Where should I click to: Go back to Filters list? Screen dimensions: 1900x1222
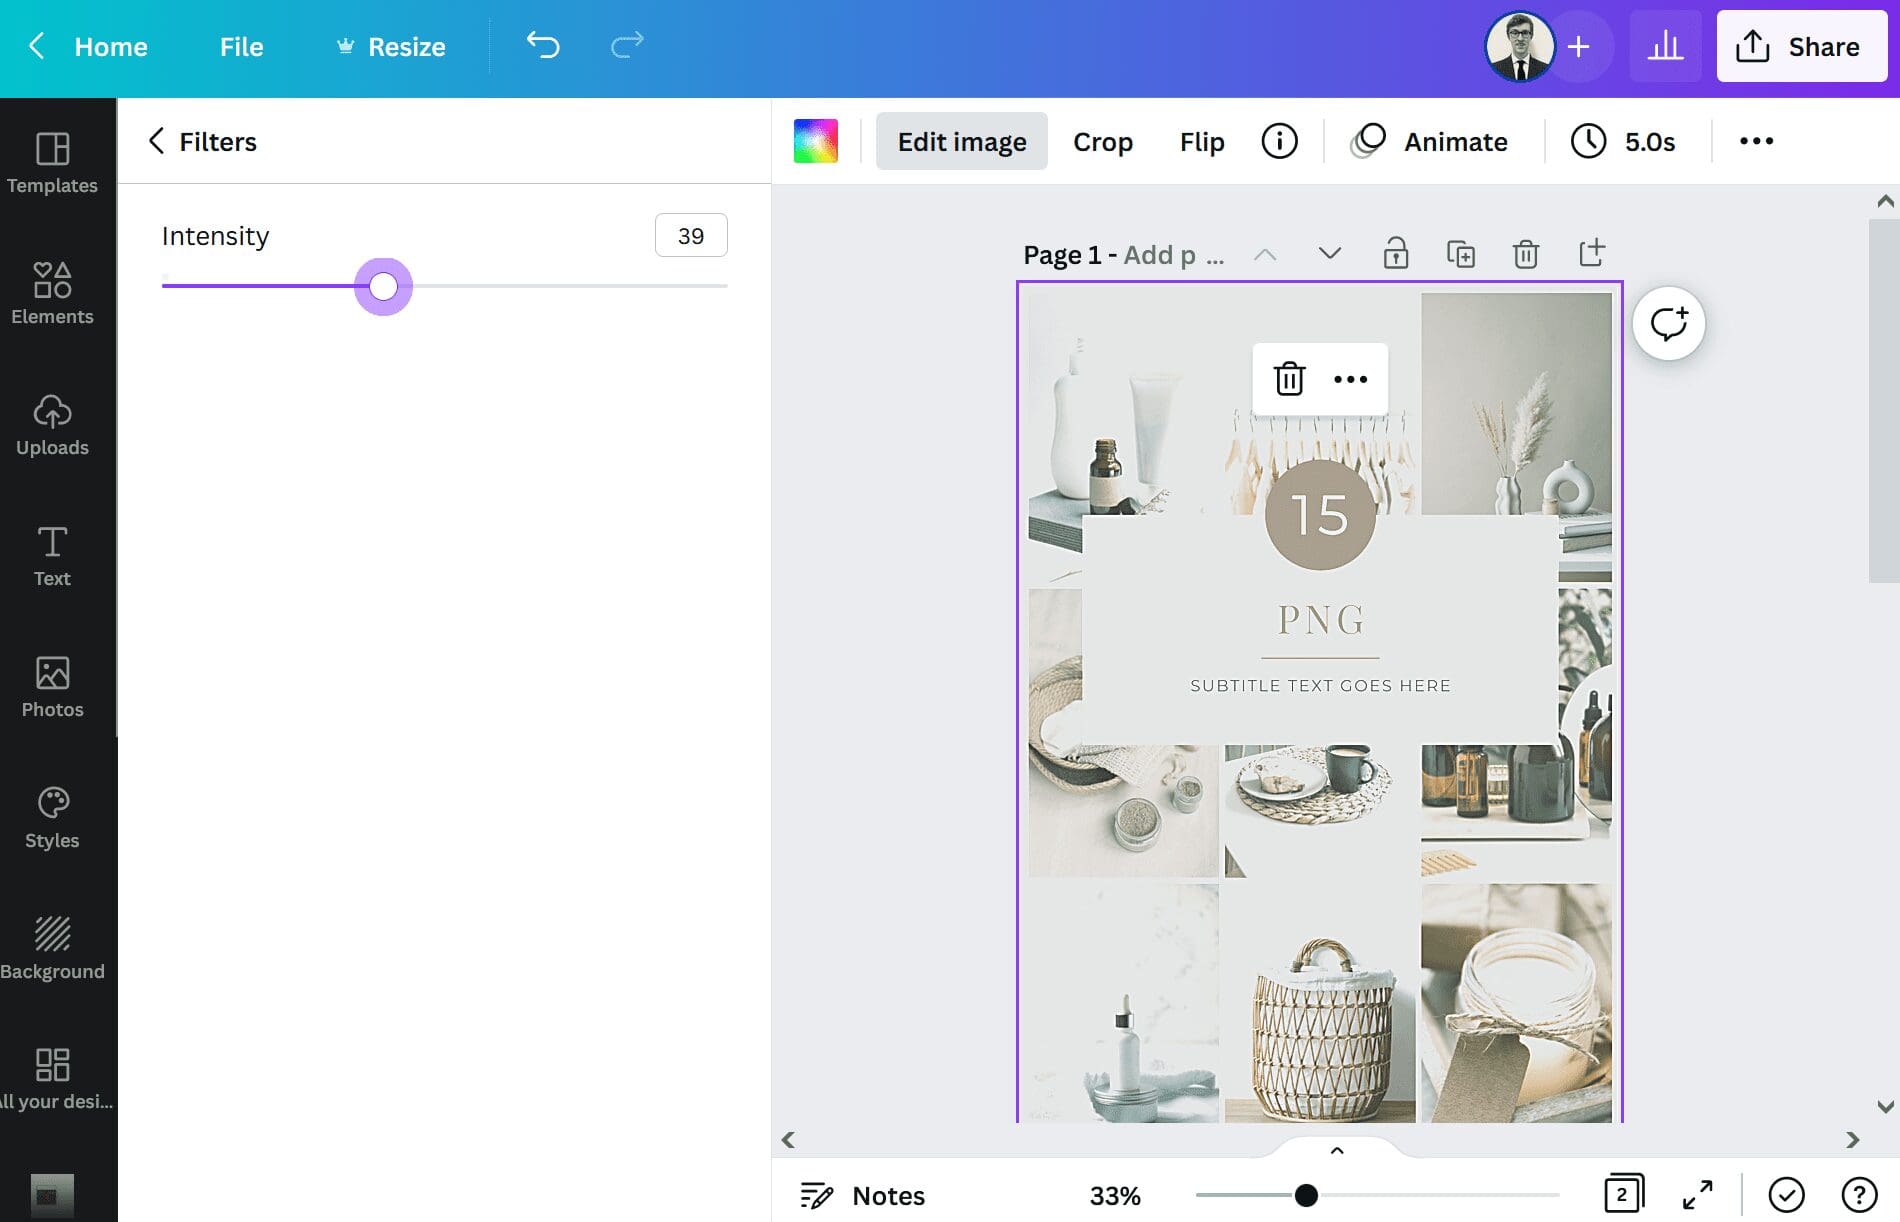[x=157, y=141]
